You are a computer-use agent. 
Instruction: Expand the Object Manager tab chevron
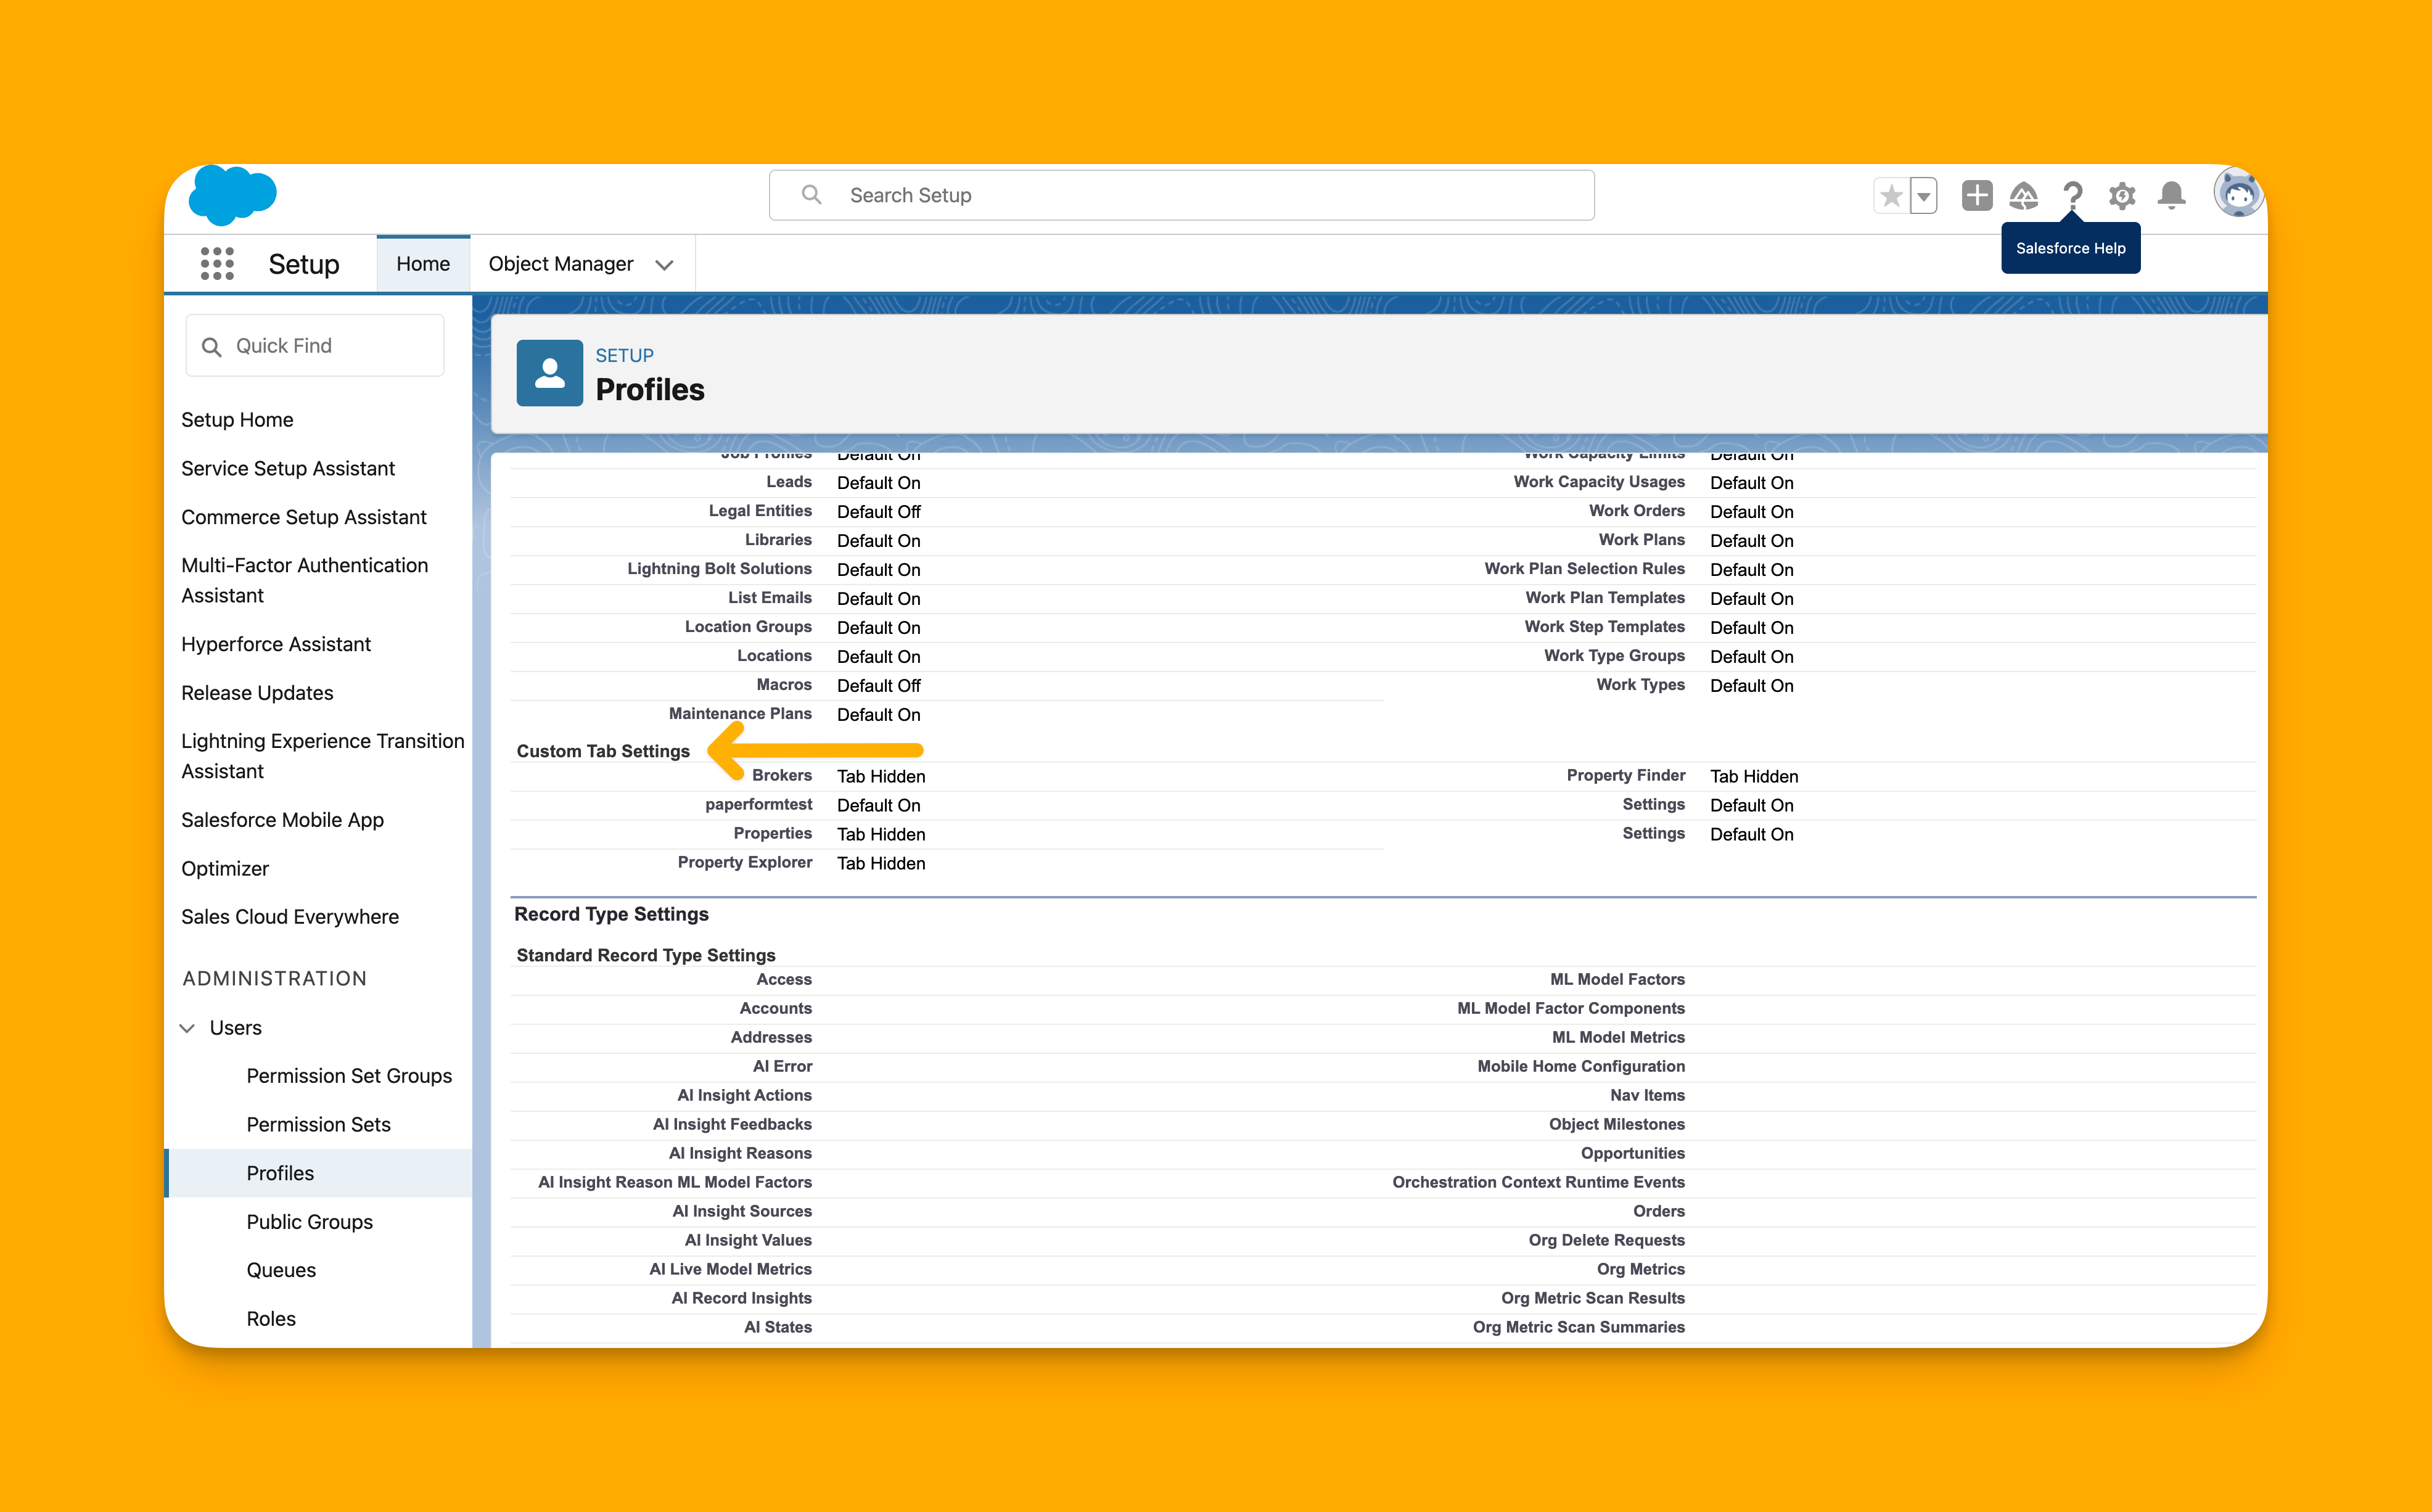point(664,265)
